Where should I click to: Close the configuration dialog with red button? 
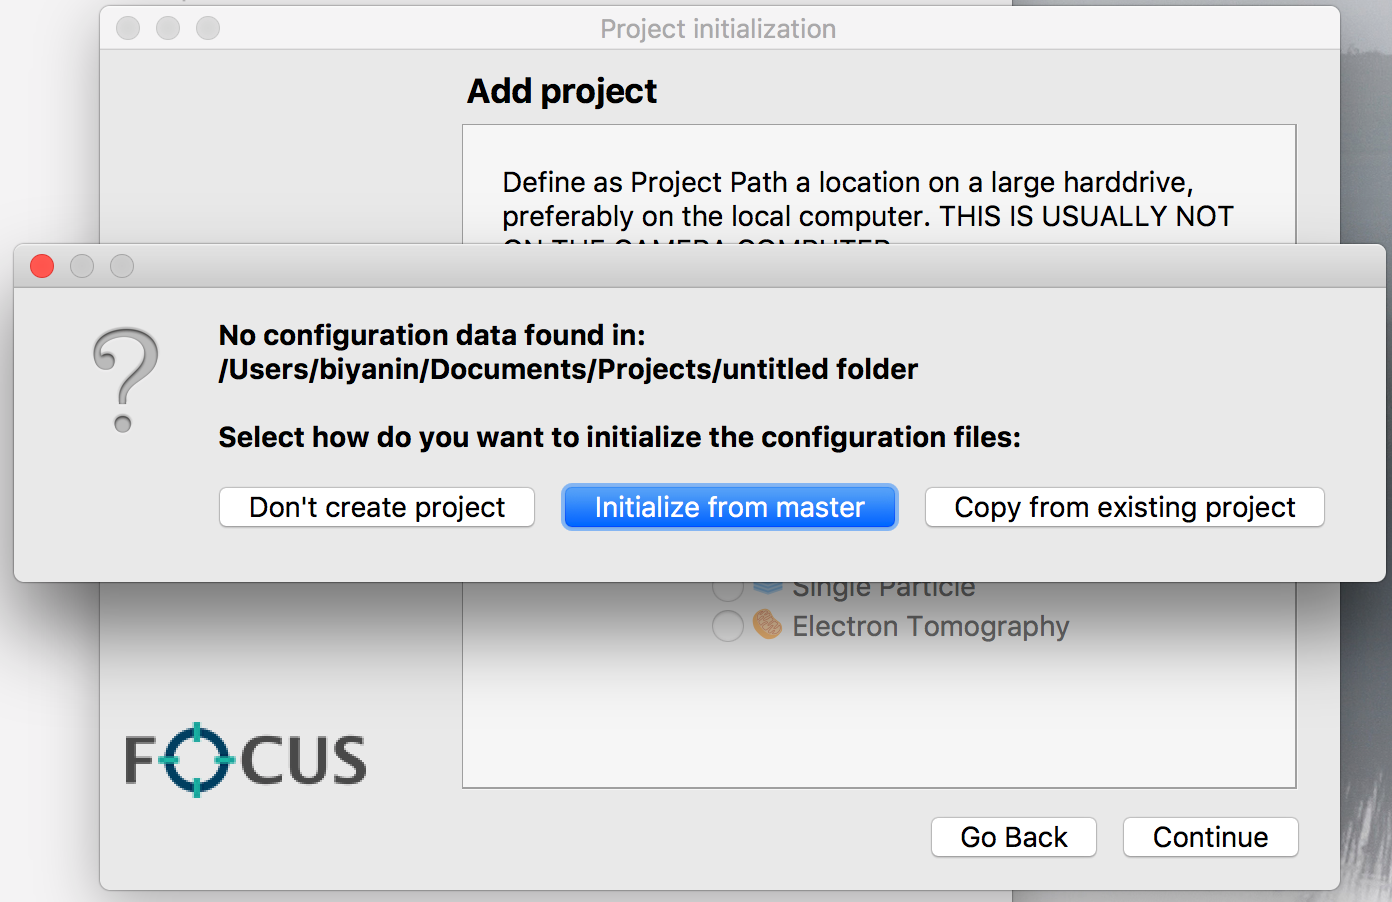(x=42, y=266)
